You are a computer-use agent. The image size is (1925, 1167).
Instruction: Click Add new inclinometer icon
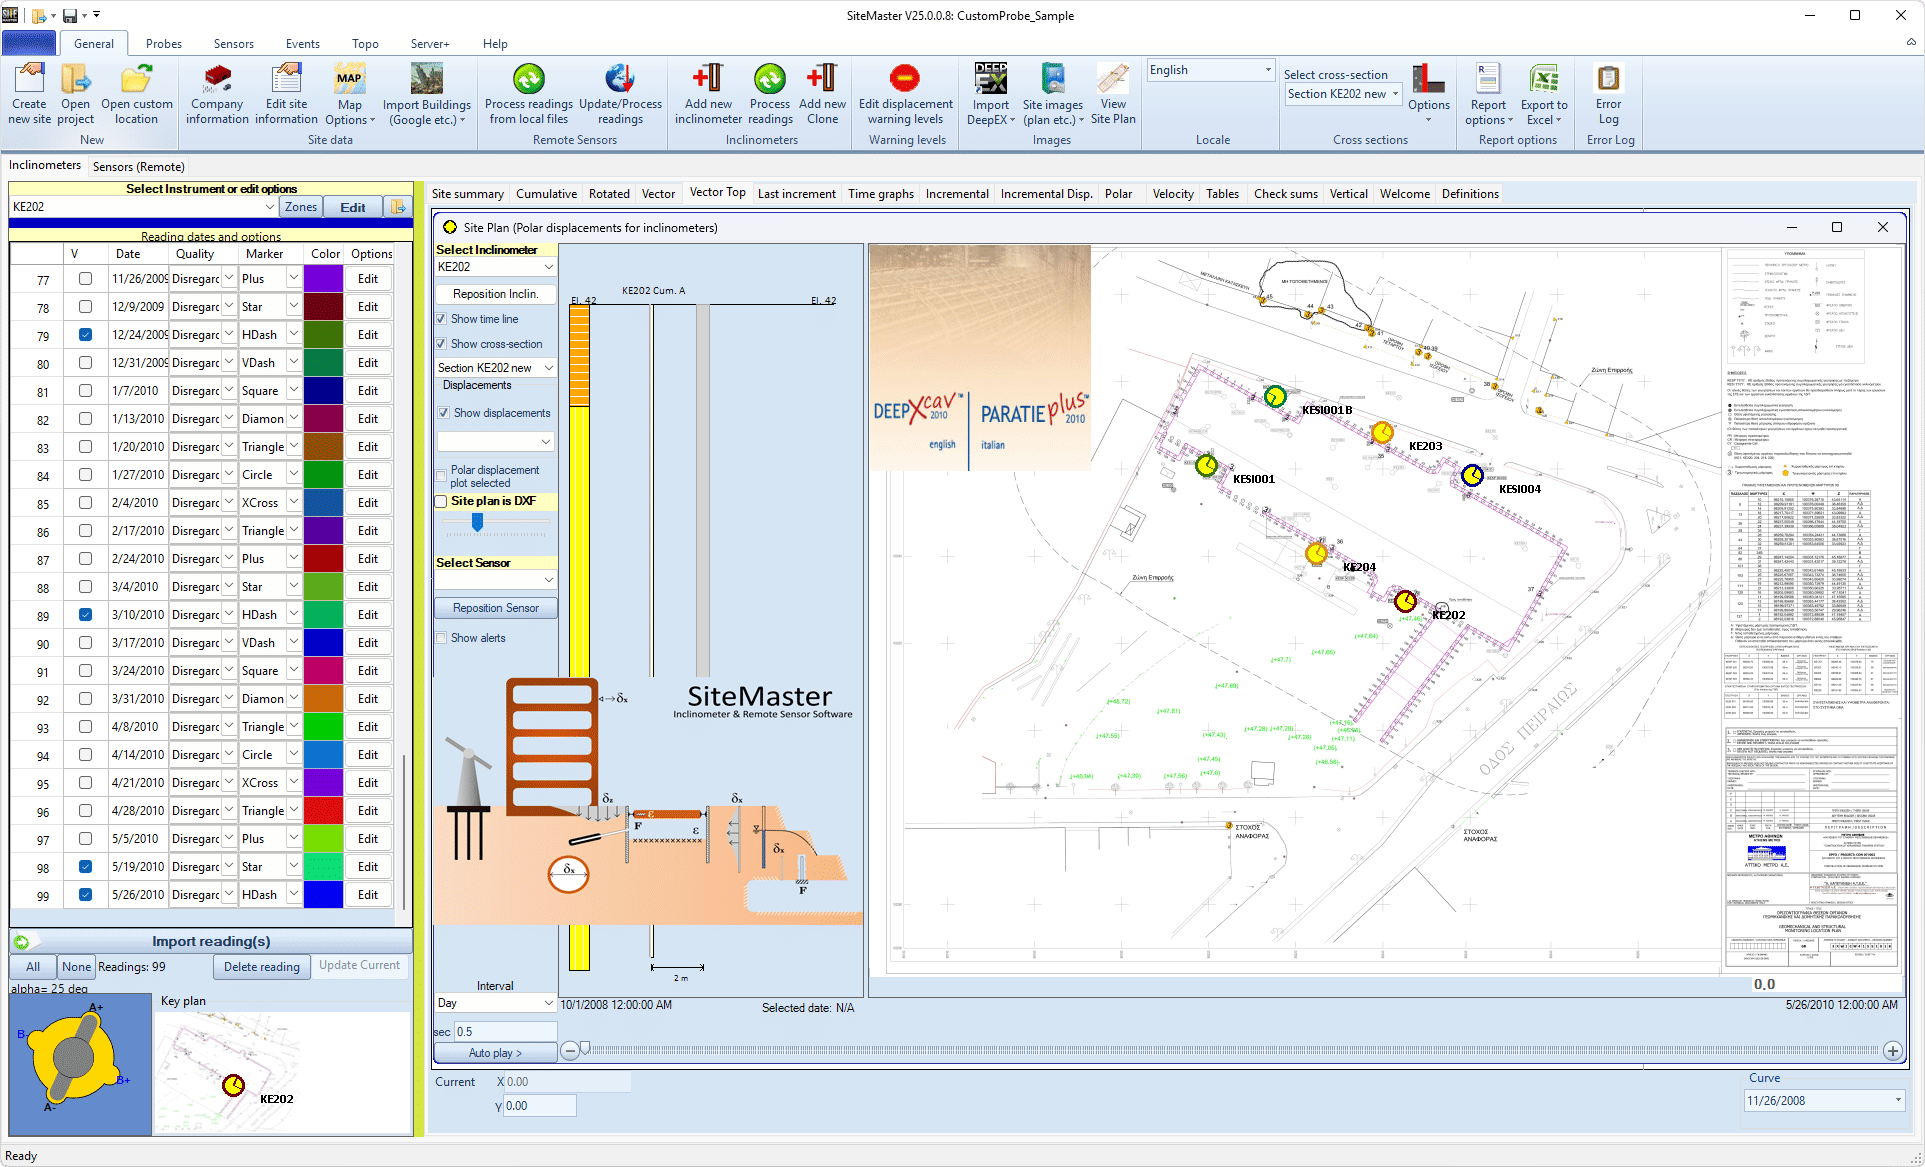[x=707, y=79]
